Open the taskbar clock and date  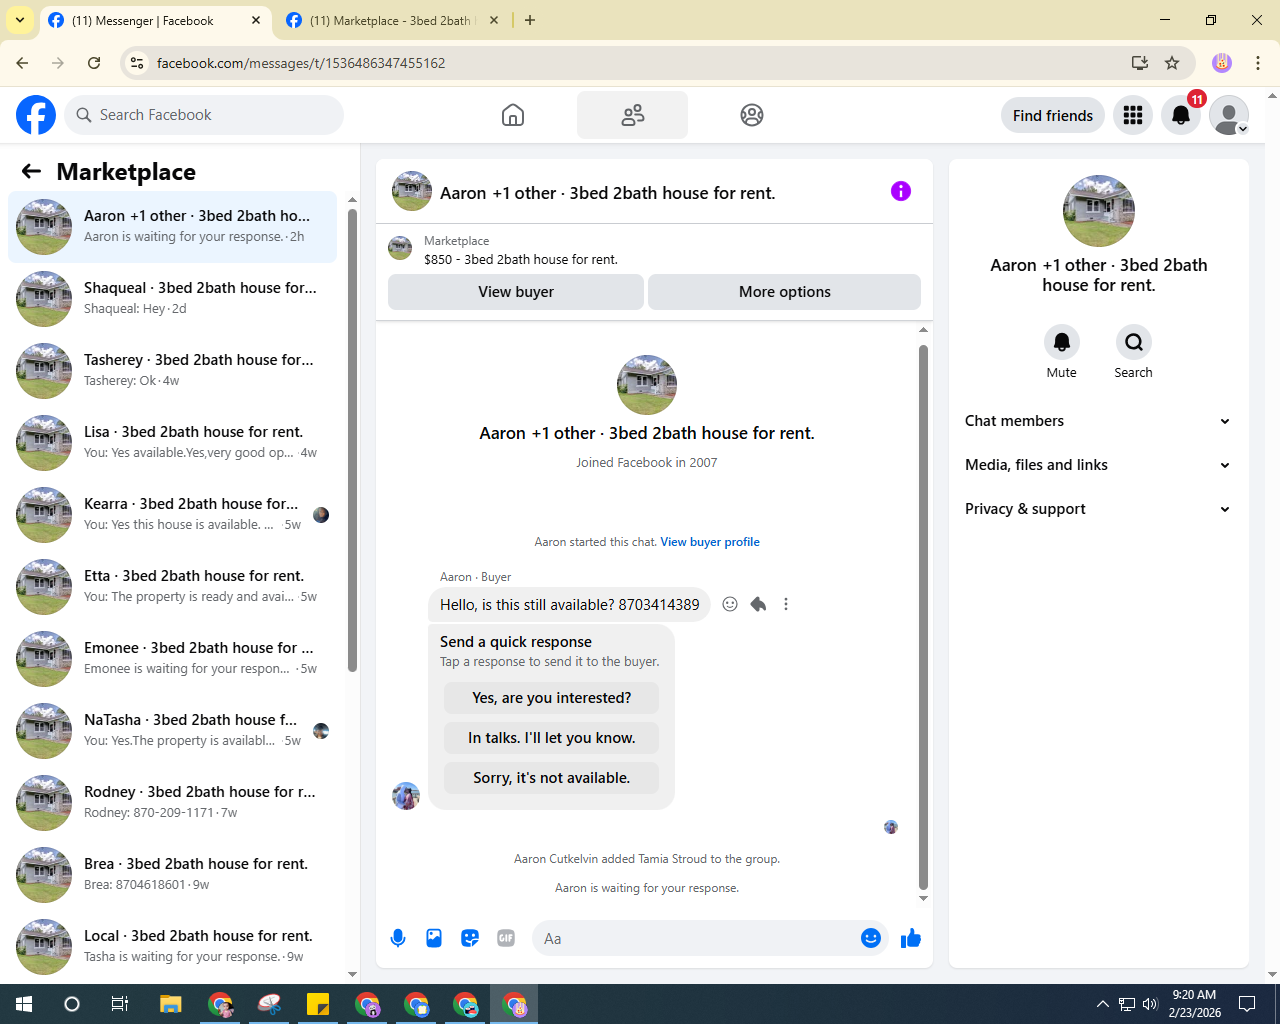pyautogui.click(x=1194, y=1004)
